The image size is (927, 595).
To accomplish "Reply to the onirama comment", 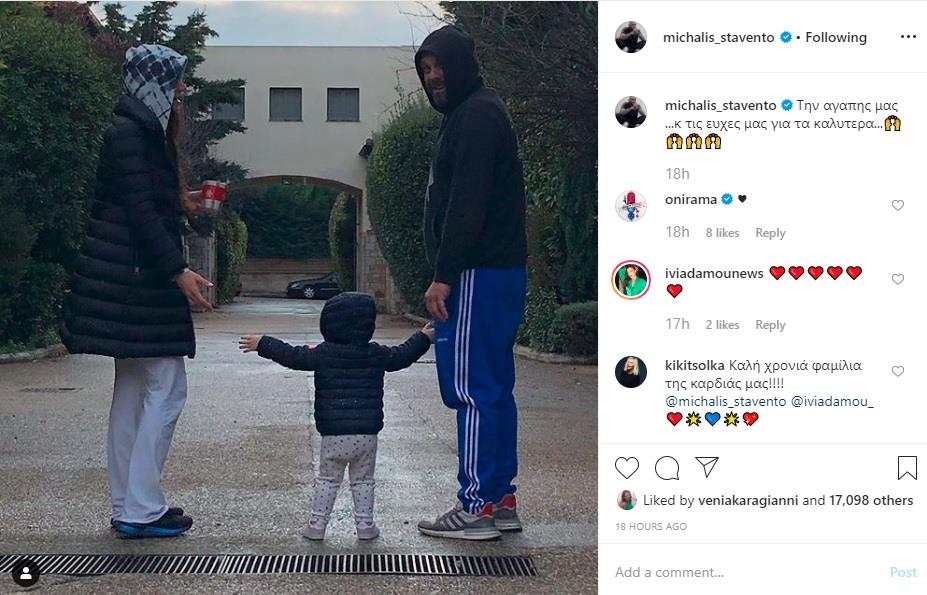I will pyautogui.click(x=770, y=233).
